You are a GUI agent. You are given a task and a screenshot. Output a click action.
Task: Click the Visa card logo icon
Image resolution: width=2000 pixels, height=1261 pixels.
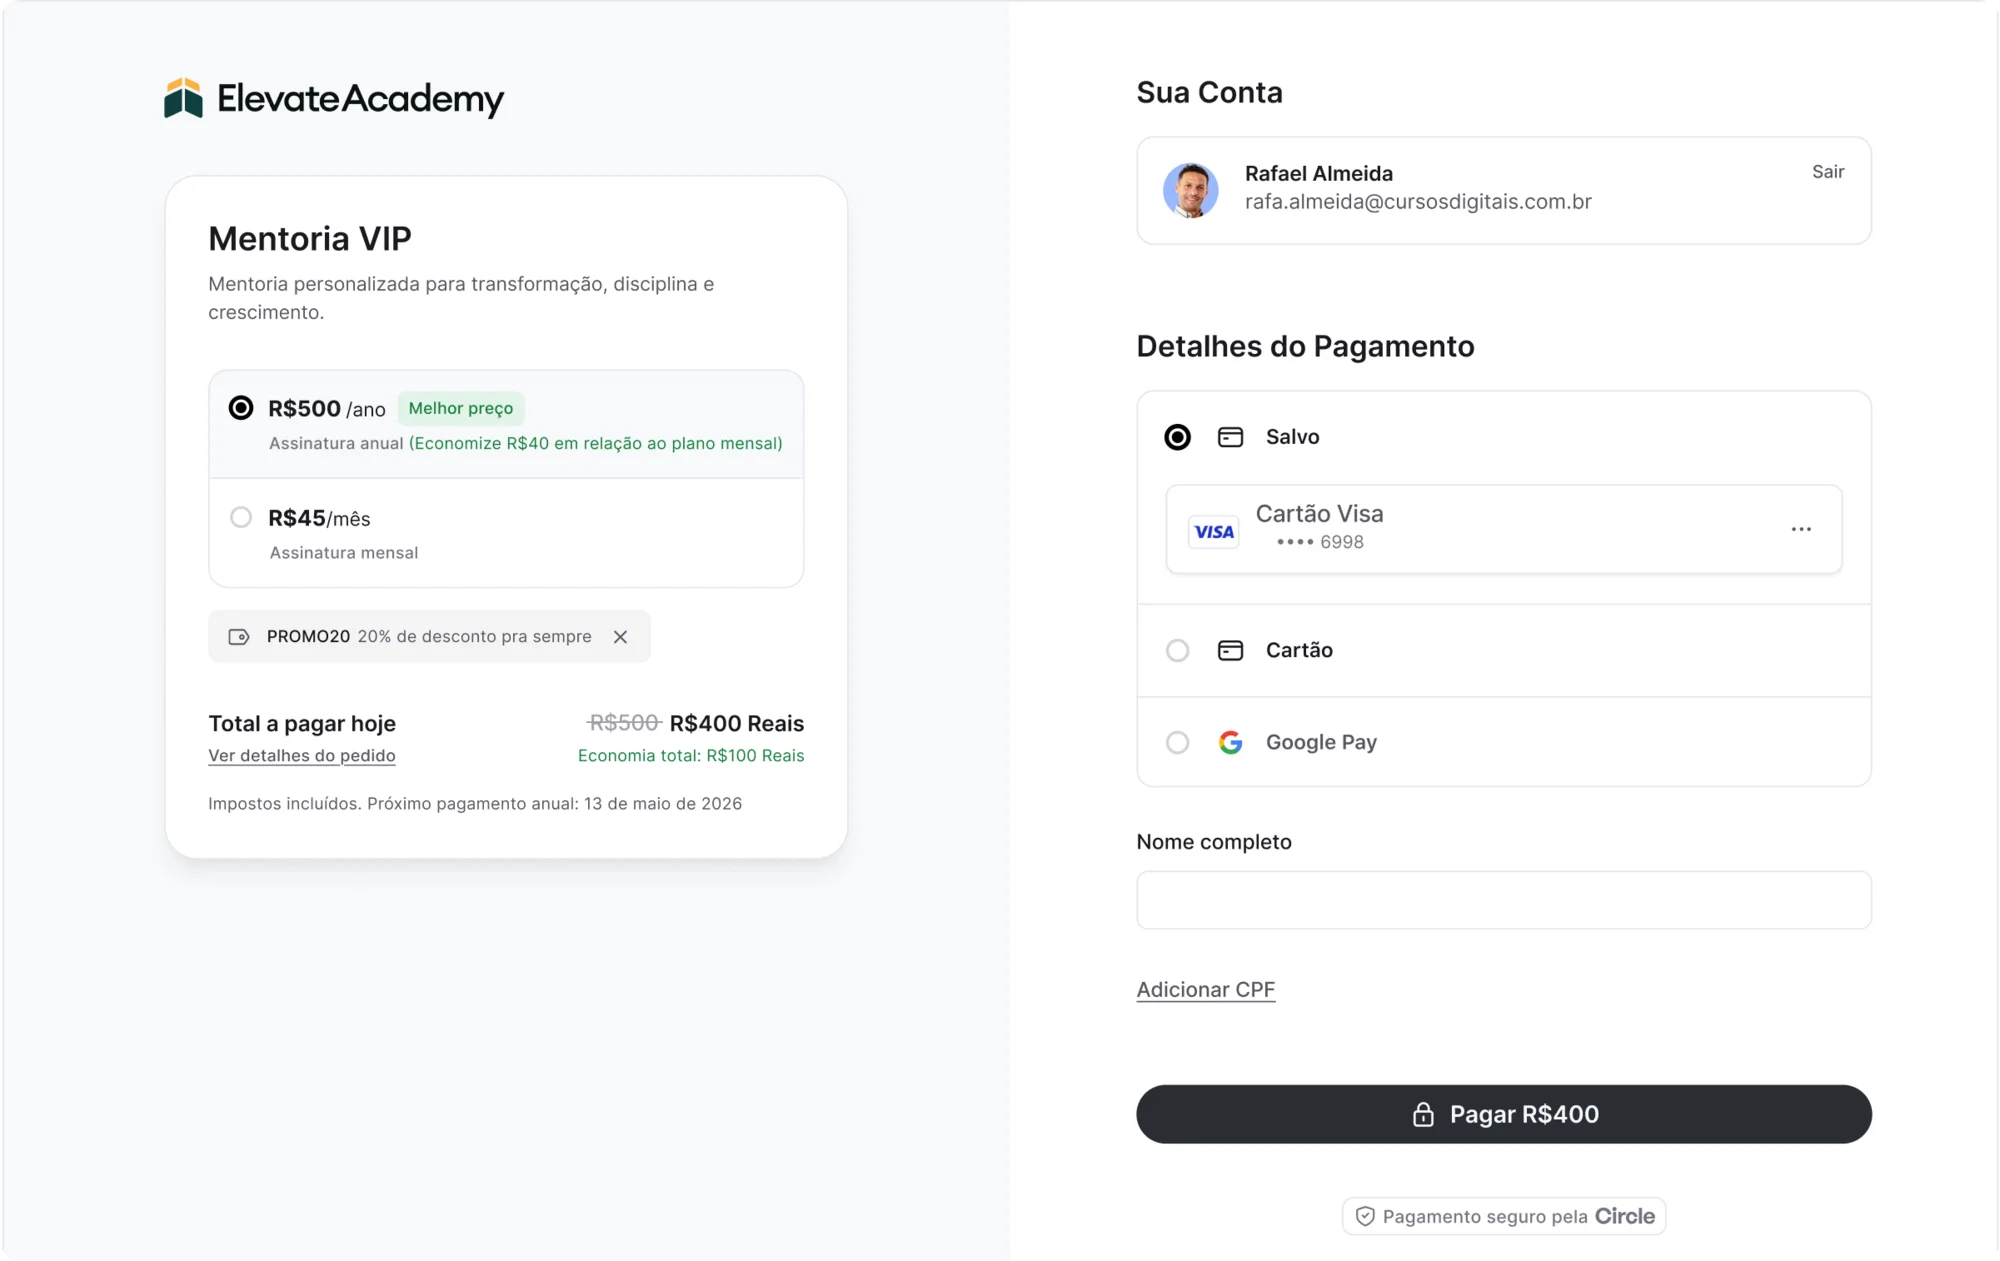click(x=1214, y=532)
